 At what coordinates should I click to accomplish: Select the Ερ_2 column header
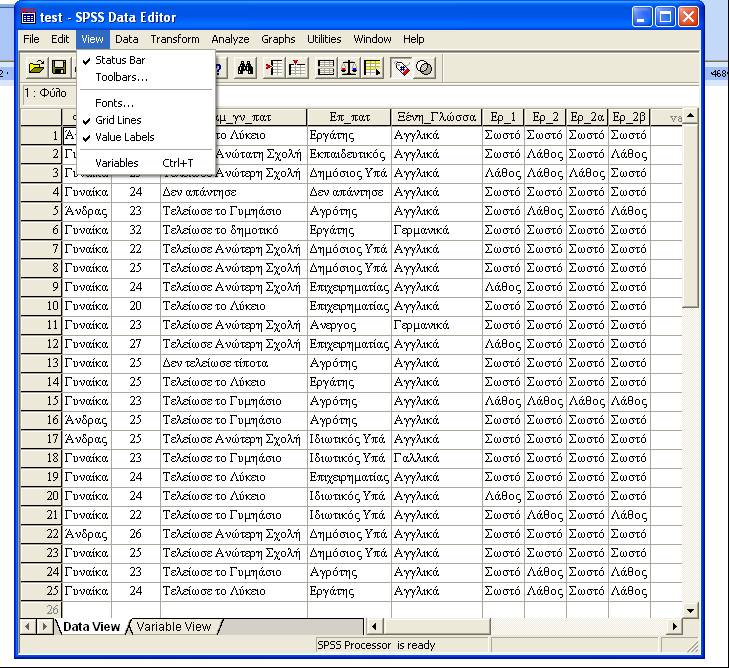(545, 117)
